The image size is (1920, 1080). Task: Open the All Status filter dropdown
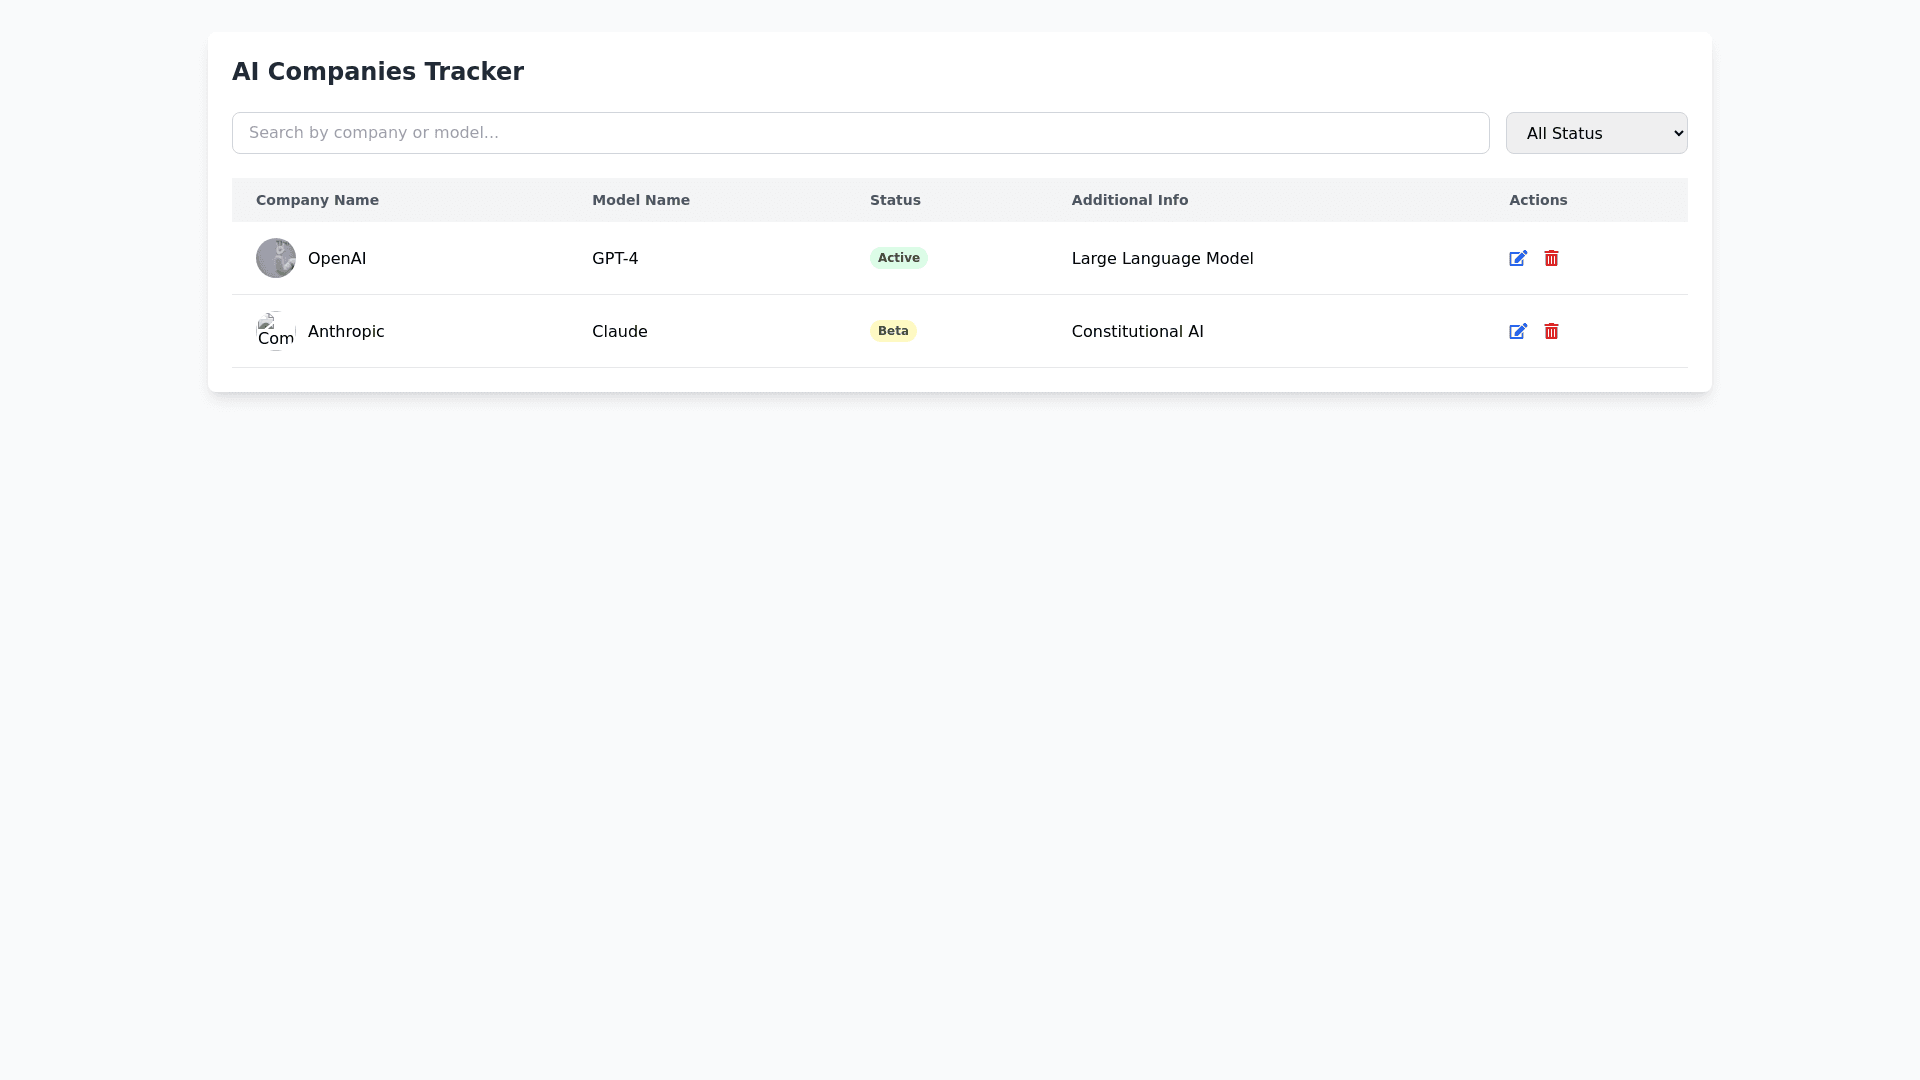pyautogui.click(x=1596, y=133)
